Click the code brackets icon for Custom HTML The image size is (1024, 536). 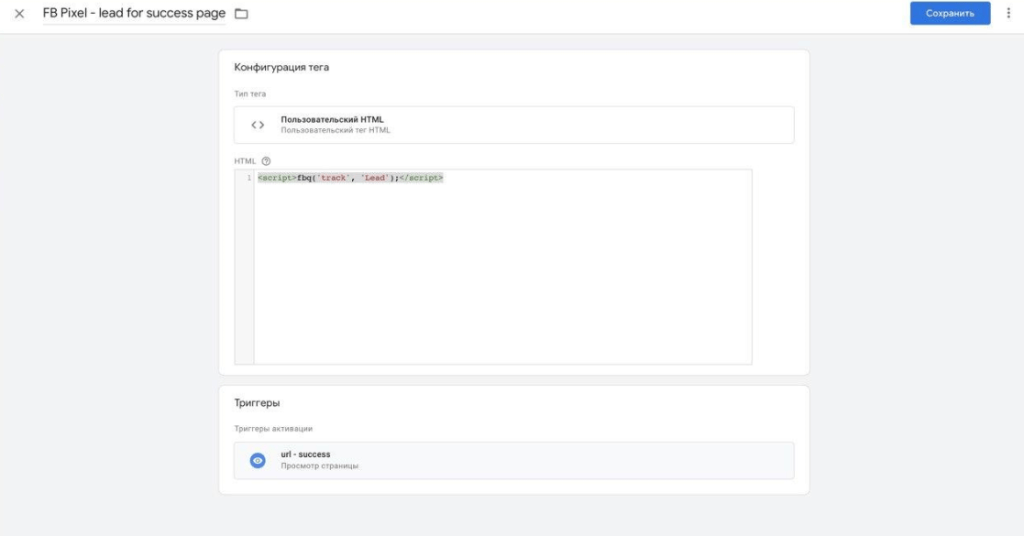click(x=257, y=125)
